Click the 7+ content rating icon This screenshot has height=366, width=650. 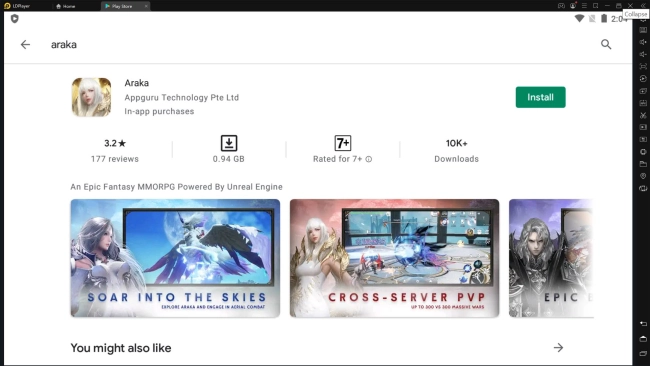(343, 143)
